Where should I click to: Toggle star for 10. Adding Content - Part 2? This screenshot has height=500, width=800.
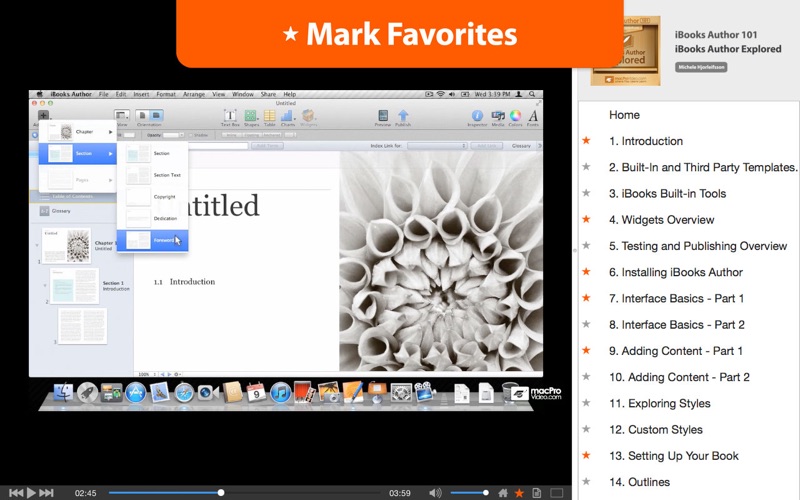point(587,377)
